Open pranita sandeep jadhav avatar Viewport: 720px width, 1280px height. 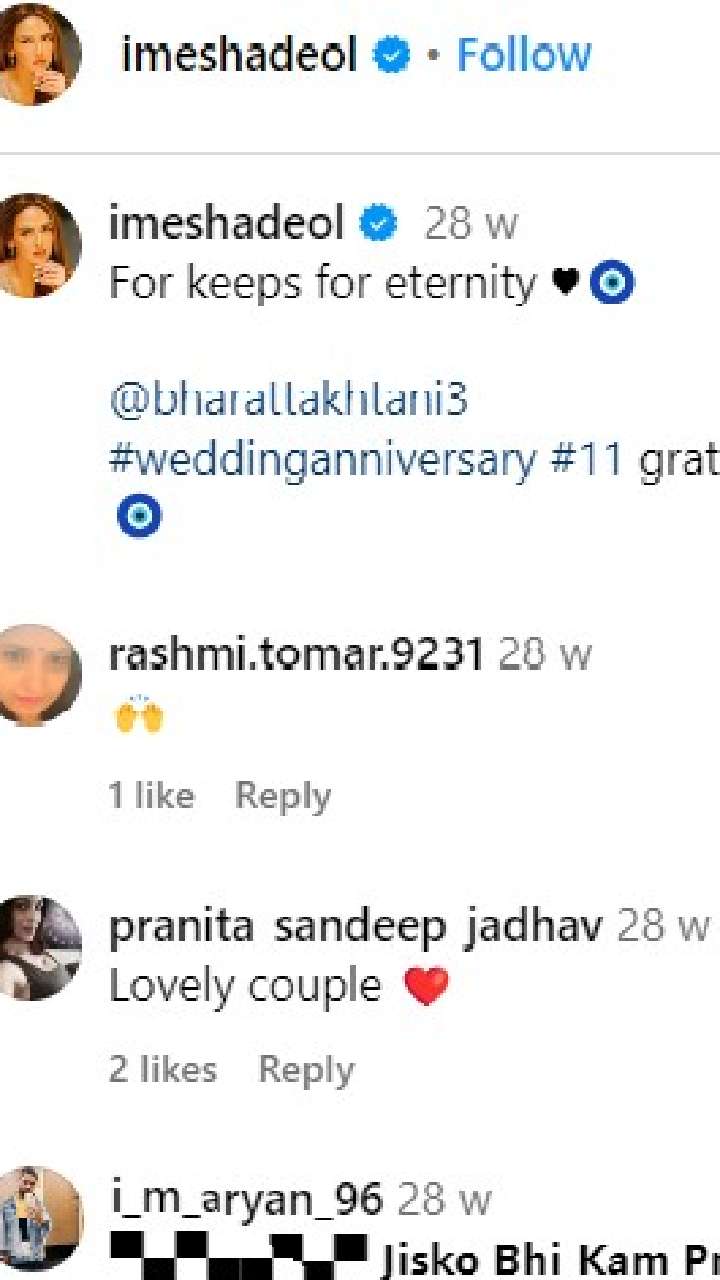(x=39, y=947)
